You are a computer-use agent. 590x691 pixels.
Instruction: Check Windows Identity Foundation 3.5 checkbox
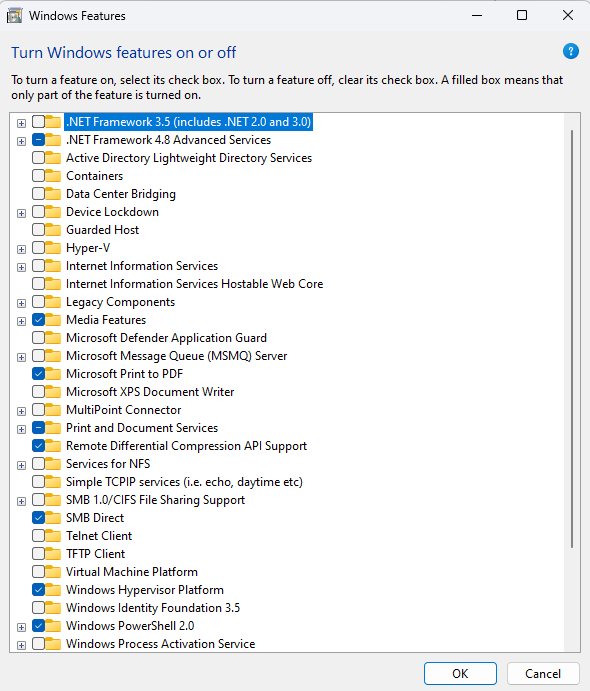pyautogui.click(x=38, y=608)
